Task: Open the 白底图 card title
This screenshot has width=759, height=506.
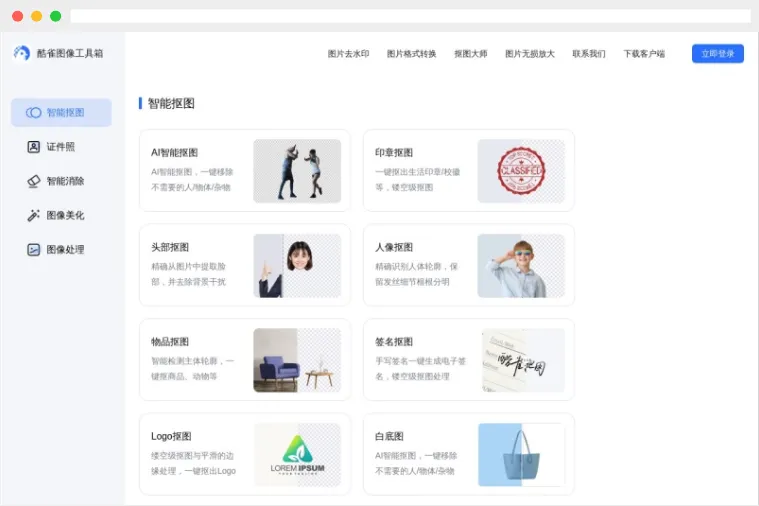Action: (x=389, y=436)
